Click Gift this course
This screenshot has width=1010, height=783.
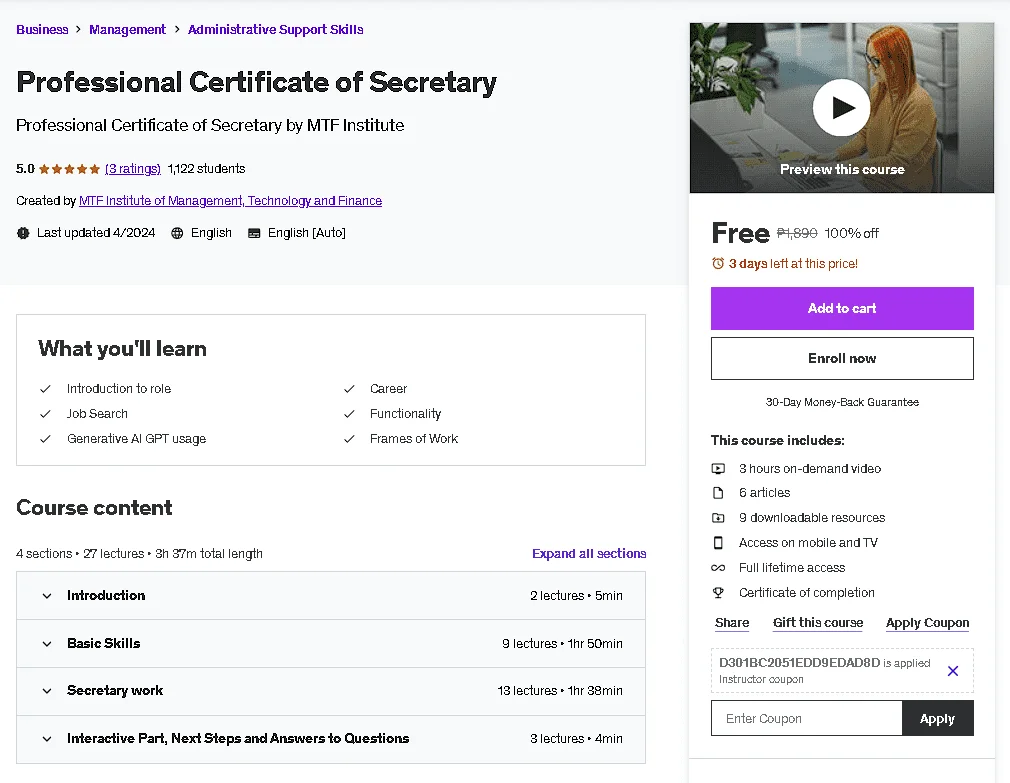coord(817,623)
